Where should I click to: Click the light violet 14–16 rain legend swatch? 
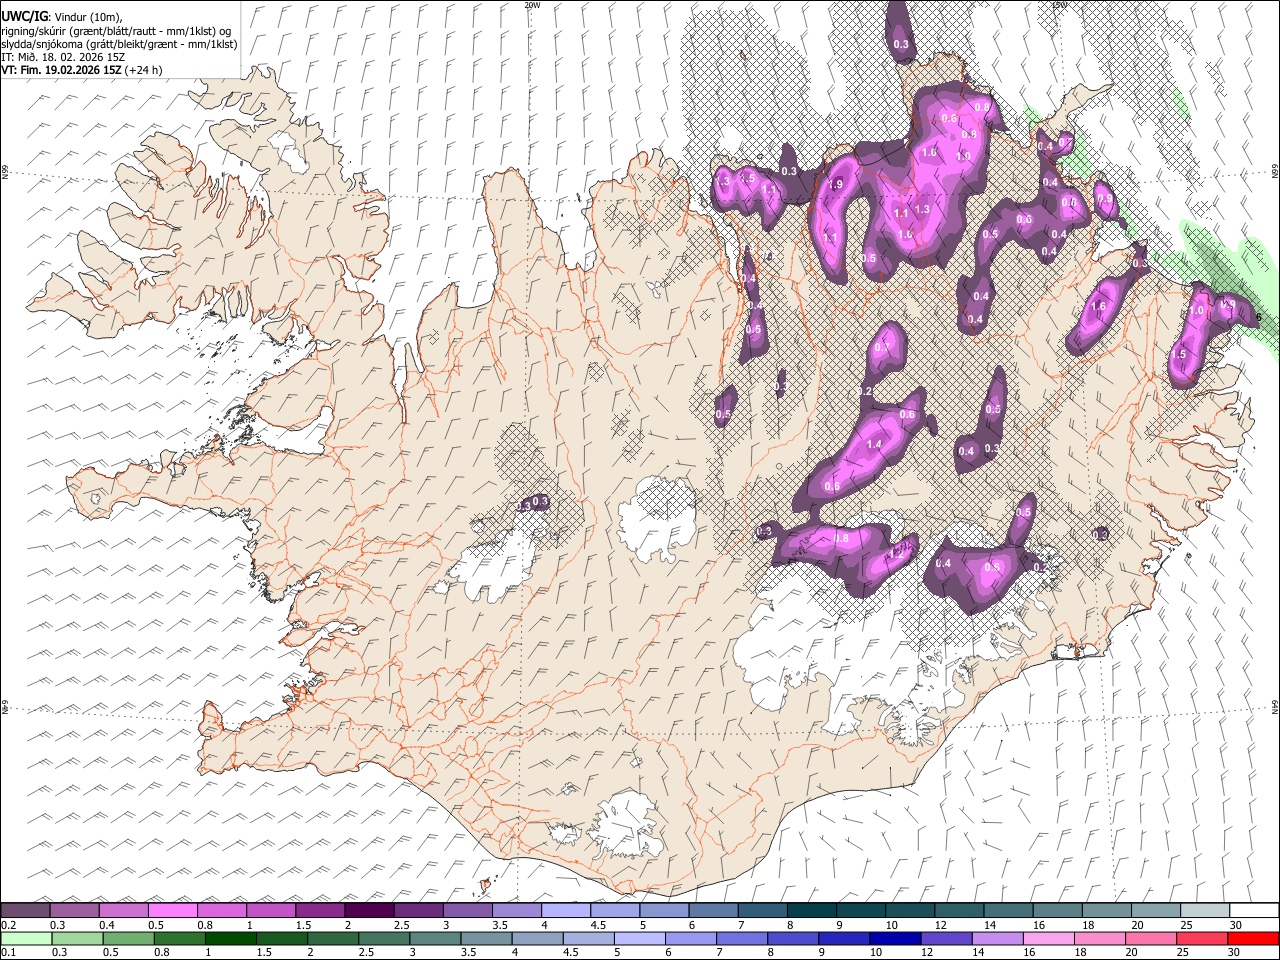997,939
